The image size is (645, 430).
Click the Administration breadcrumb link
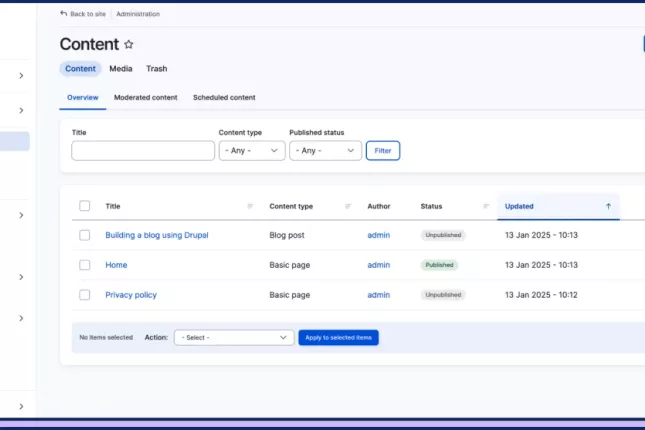point(138,14)
